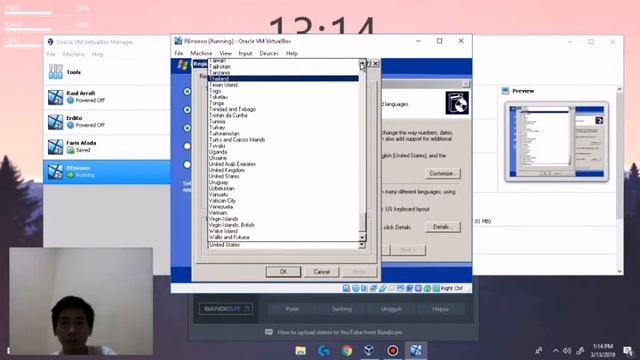Click the audio indicator in VM status bar
The height and width of the screenshot is (360, 640).
364,288
